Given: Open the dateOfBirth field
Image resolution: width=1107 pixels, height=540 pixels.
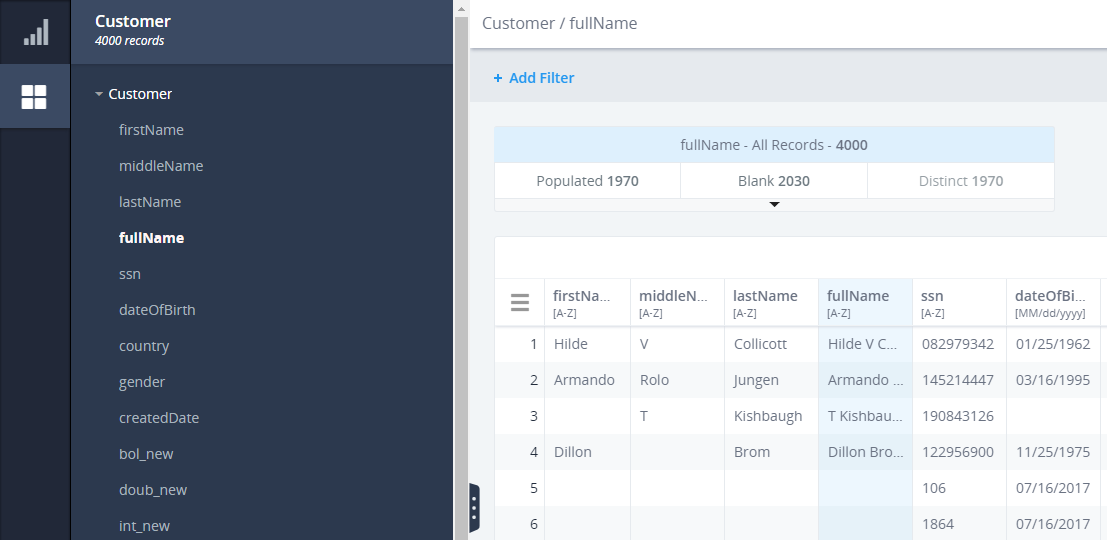Looking at the screenshot, I should [157, 310].
